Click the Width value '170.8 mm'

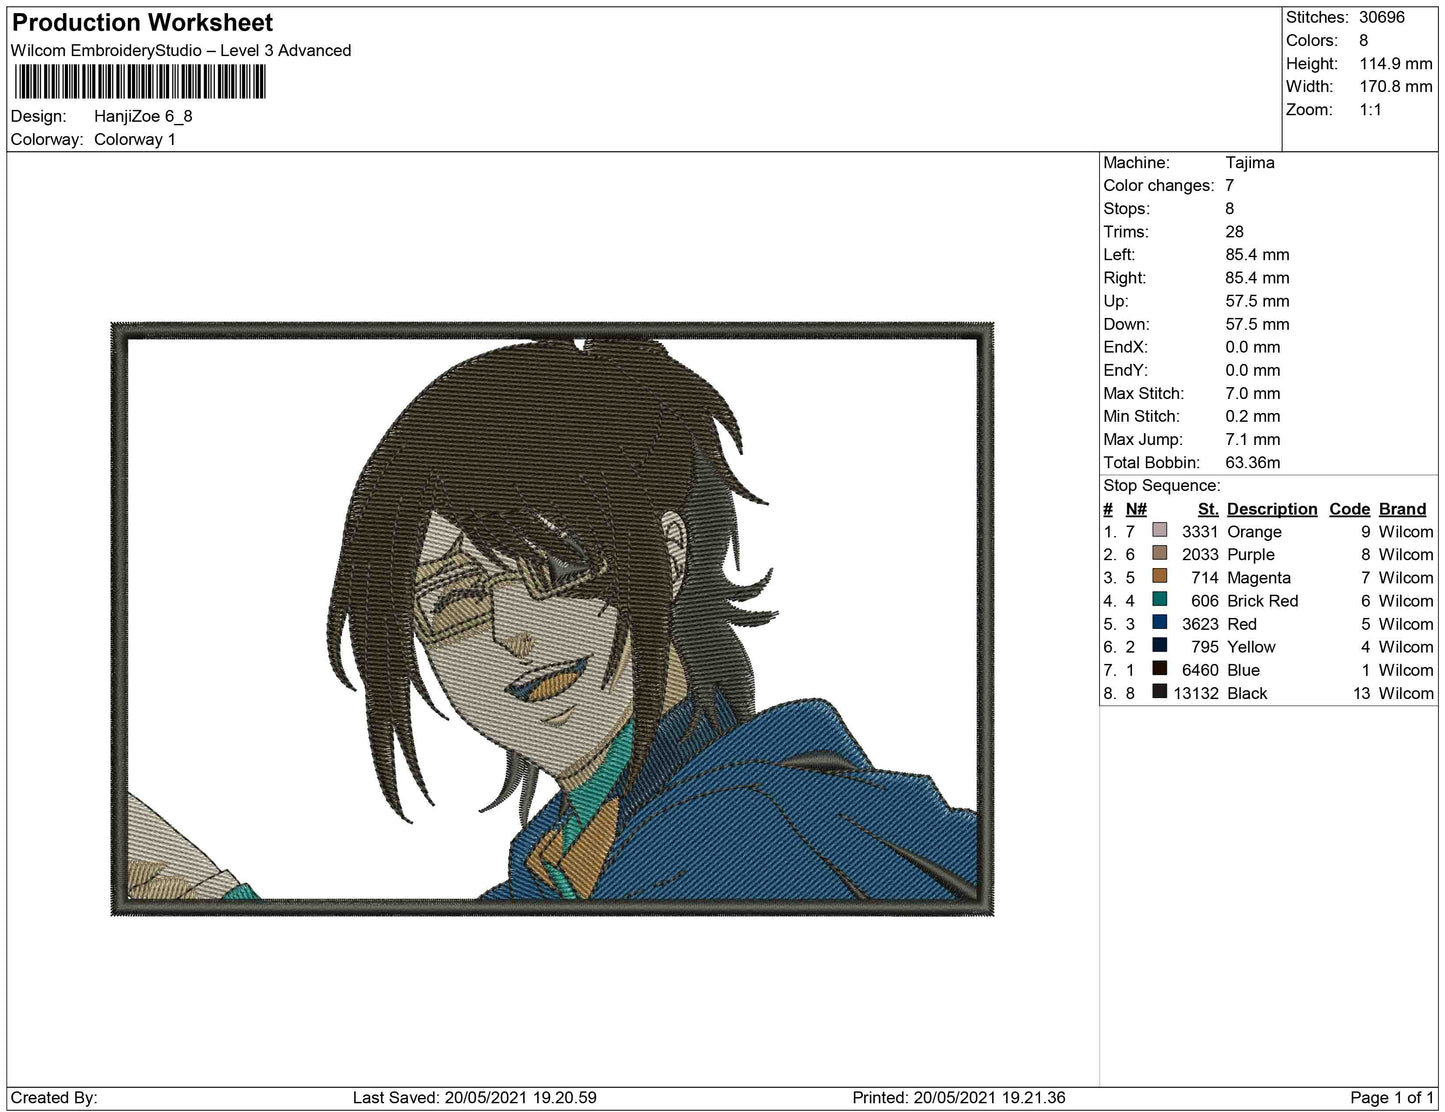(x=1396, y=86)
